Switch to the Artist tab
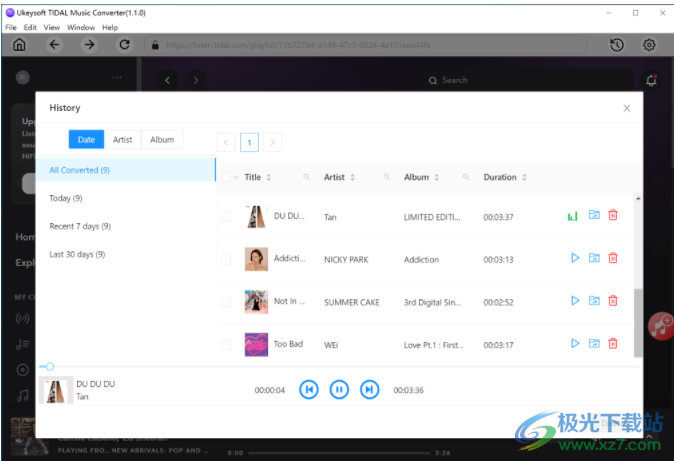The width and height of the screenshot is (674, 461). [x=123, y=139]
